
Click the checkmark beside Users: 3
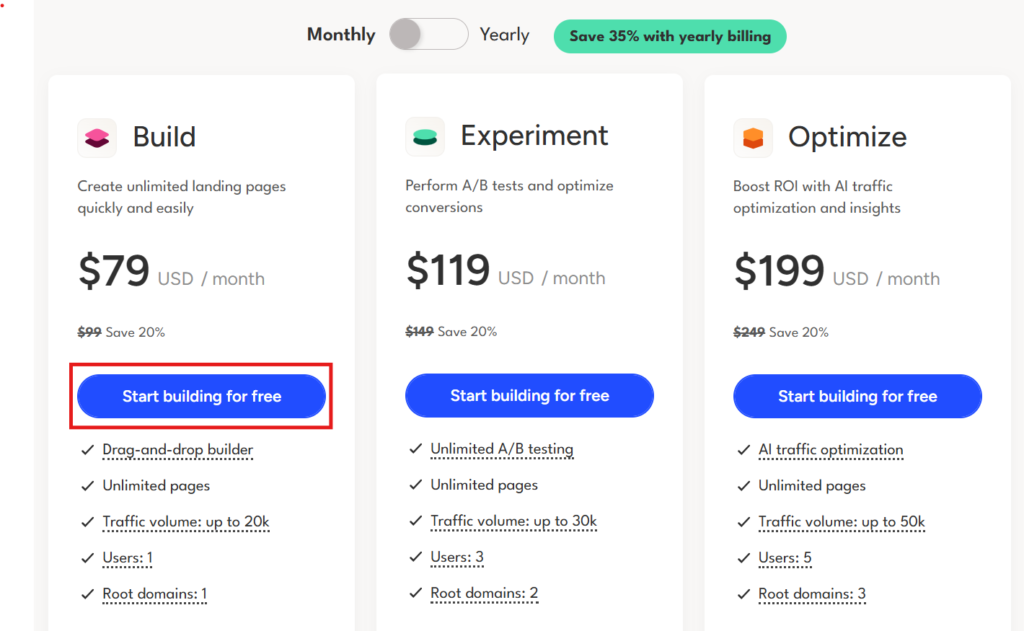click(415, 558)
